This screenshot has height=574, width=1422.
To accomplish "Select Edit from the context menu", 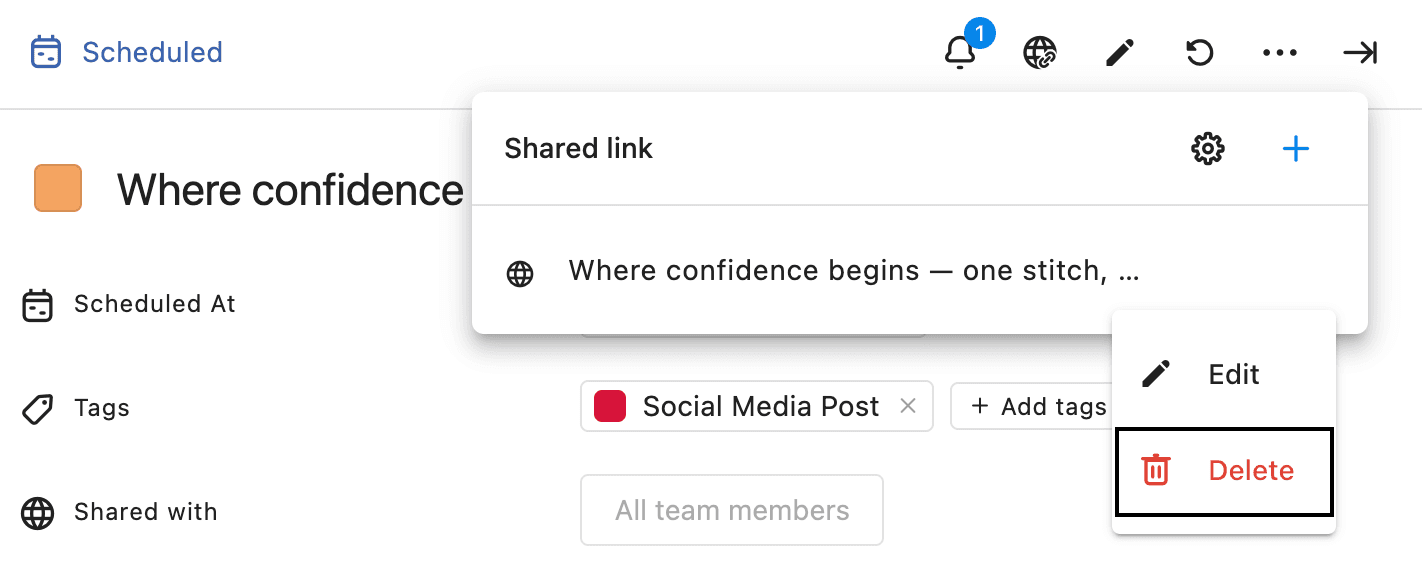I will (1223, 375).
